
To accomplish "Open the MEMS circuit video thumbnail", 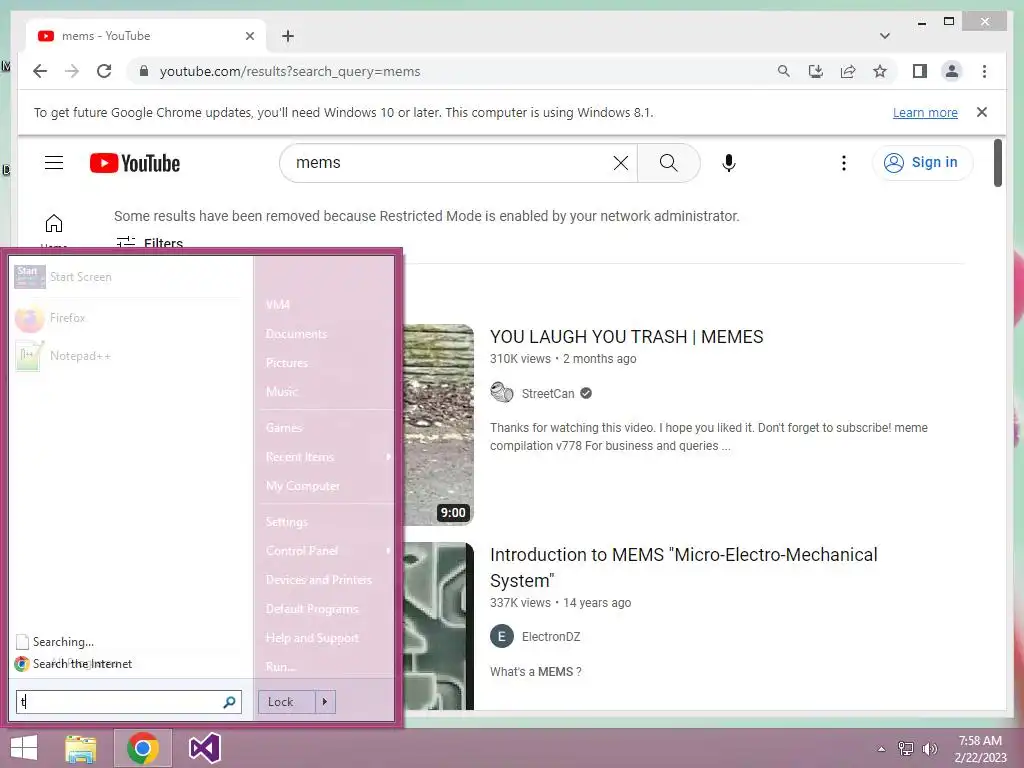I will (x=438, y=626).
